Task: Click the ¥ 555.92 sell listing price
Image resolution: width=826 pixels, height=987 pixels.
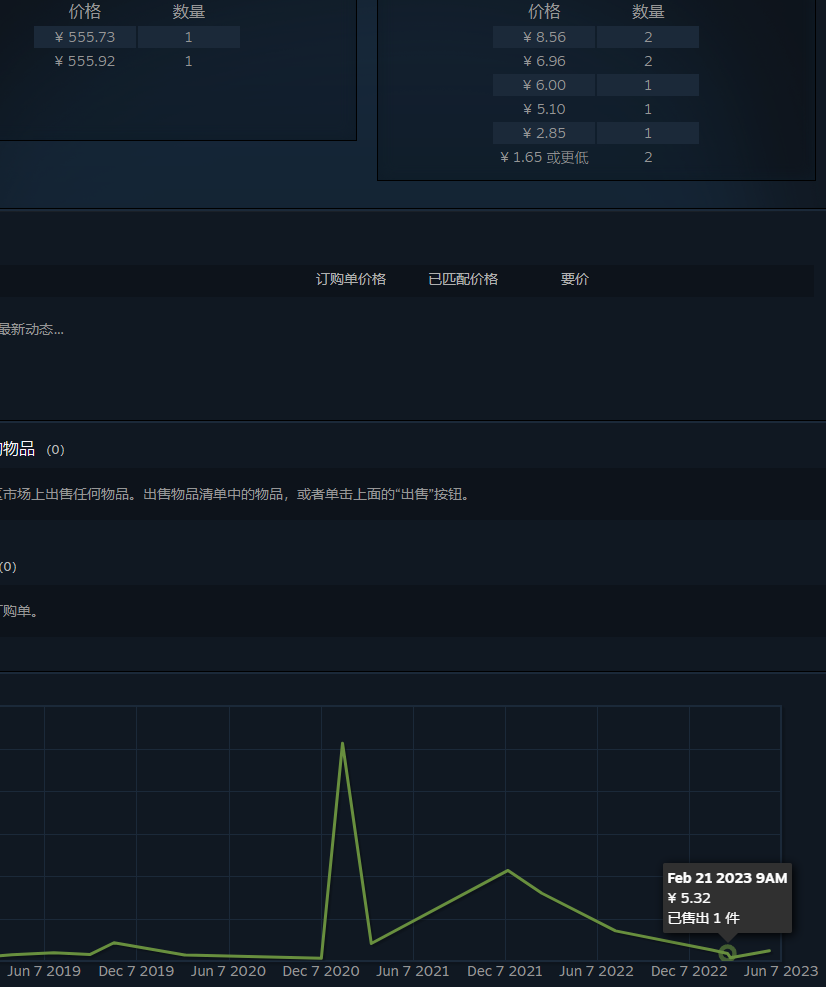Action: tap(85, 61)
